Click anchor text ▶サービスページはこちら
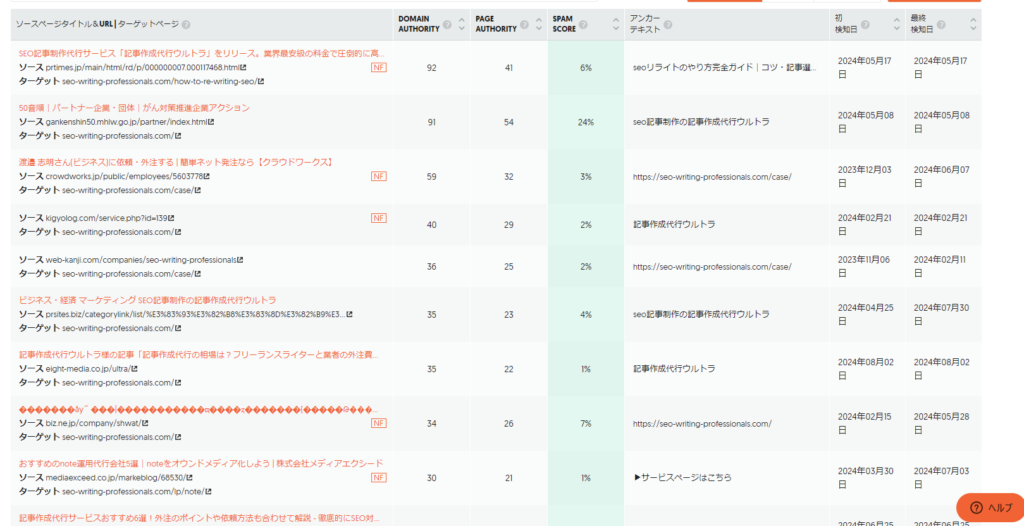The image size is (1024, 526). click(682, 478)
